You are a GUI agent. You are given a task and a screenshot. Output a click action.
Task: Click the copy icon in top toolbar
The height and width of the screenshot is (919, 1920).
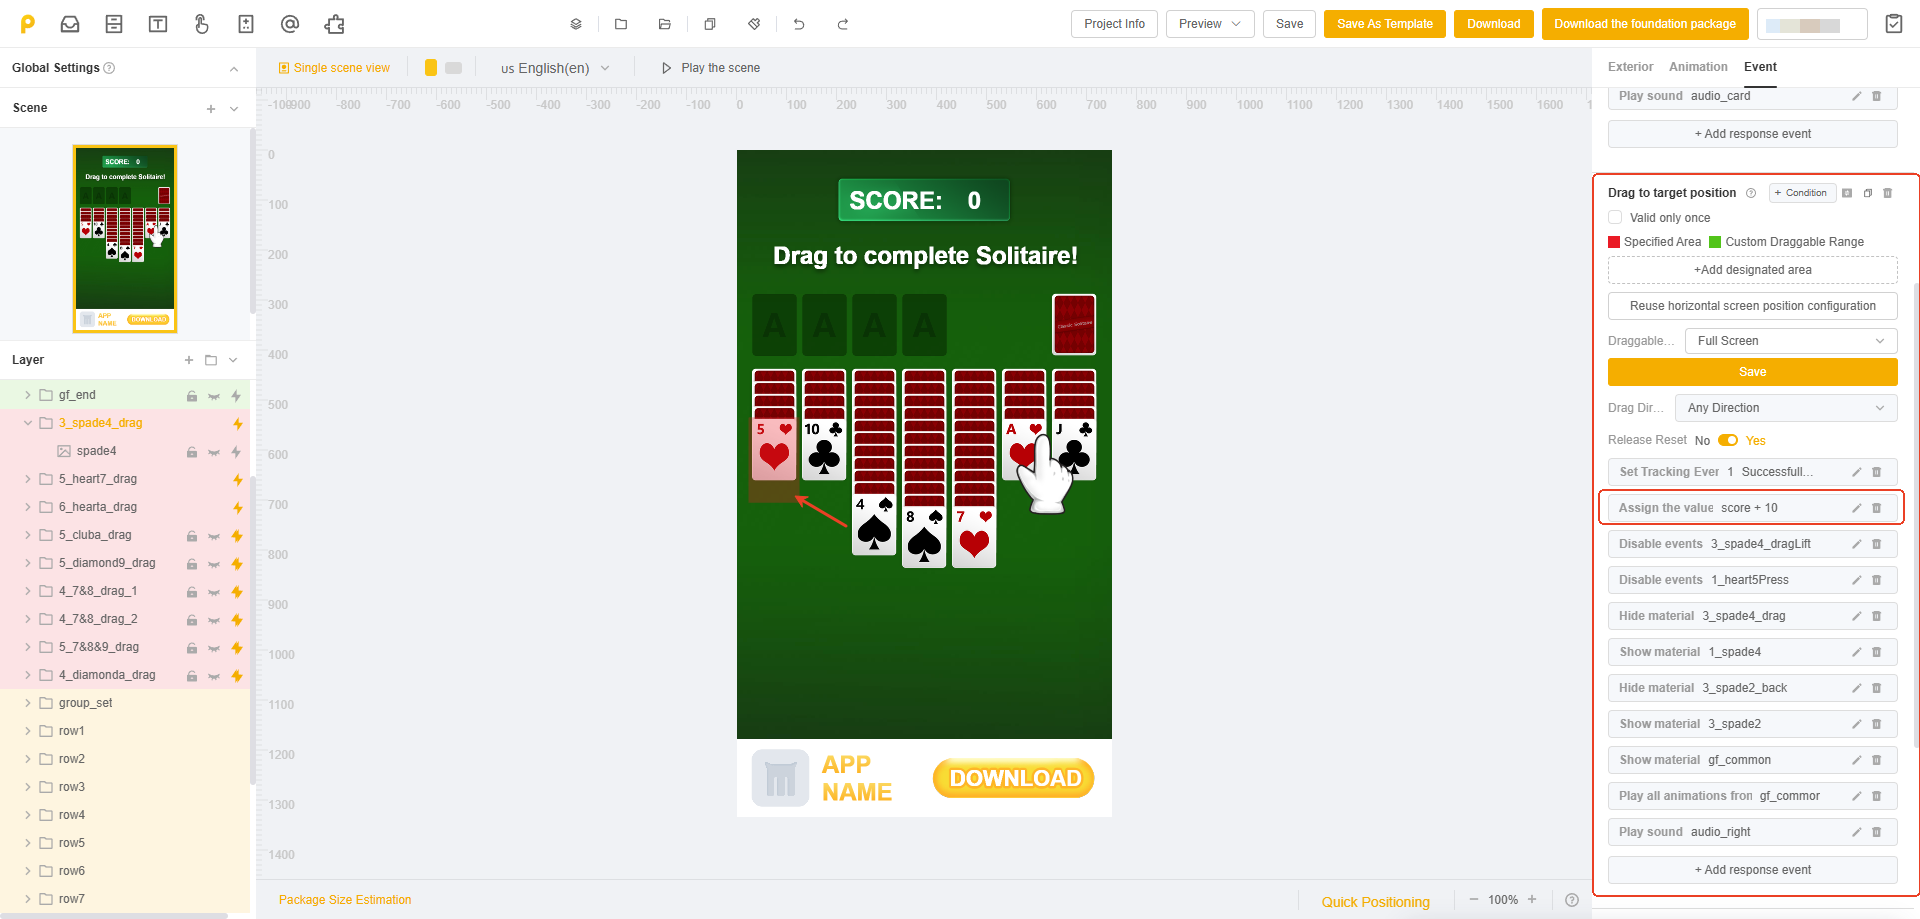710,24
